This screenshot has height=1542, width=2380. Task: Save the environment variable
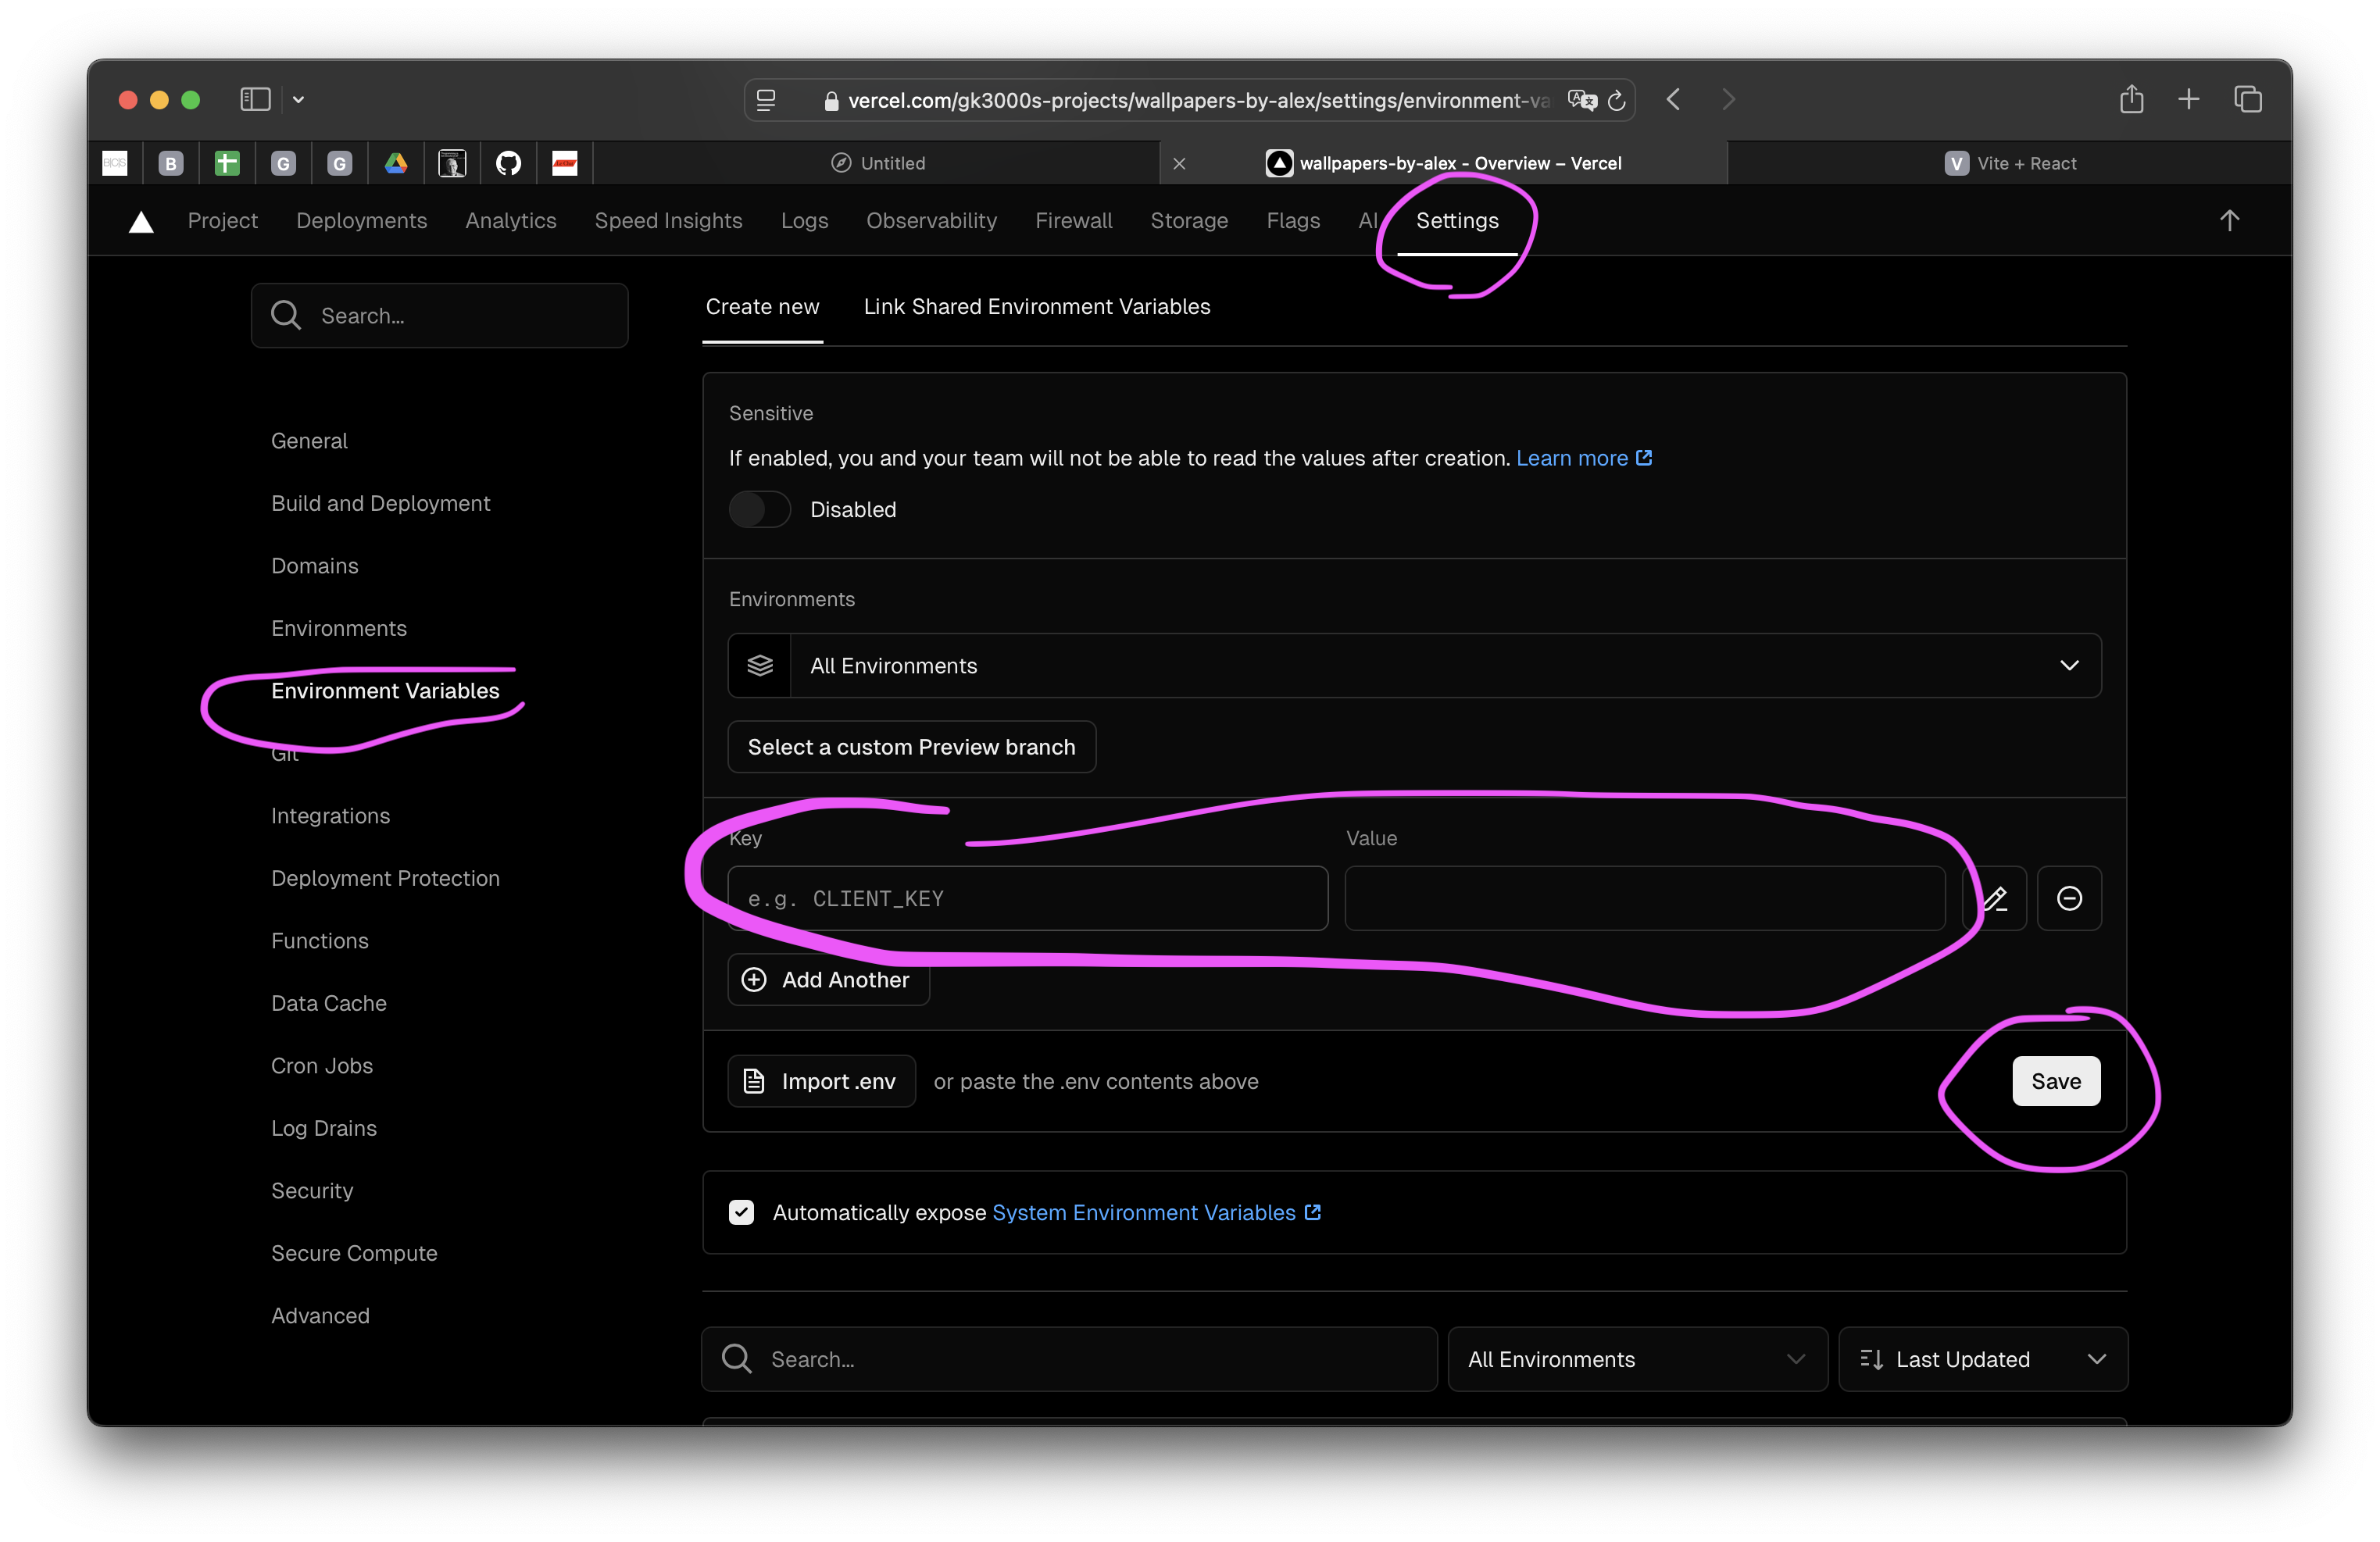pos(2056,1081)
